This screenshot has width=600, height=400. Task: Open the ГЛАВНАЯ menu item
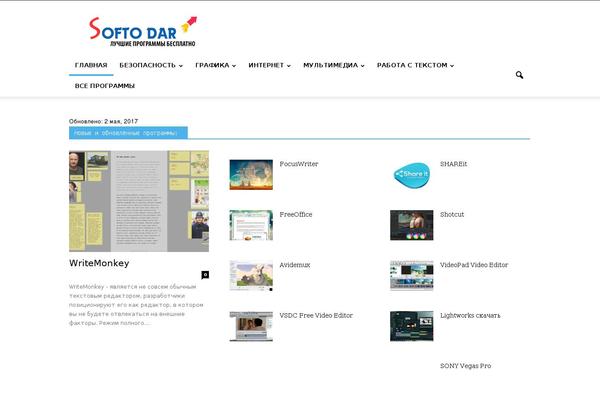tap(91, 65)
